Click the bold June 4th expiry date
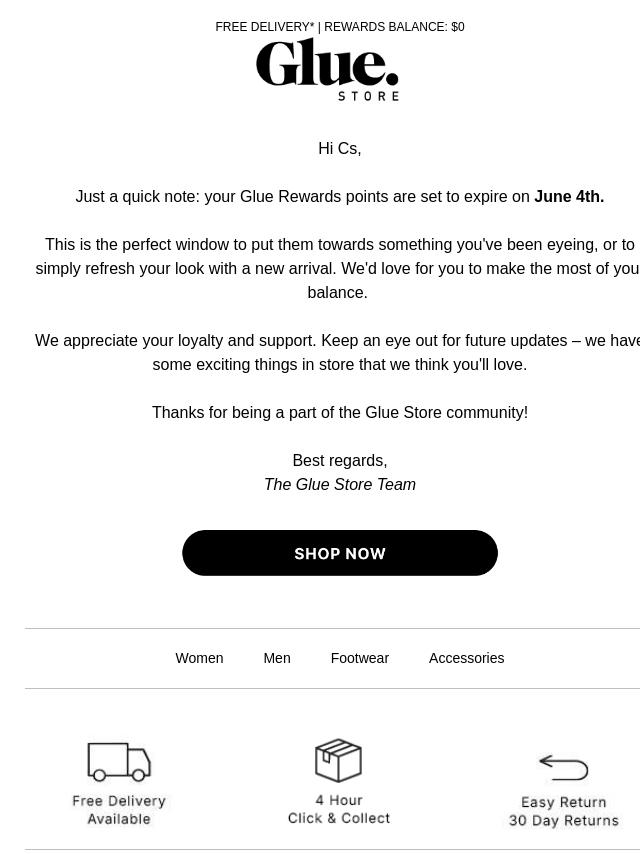Screen dimensions: 640x854 click(x=569, y=197)
